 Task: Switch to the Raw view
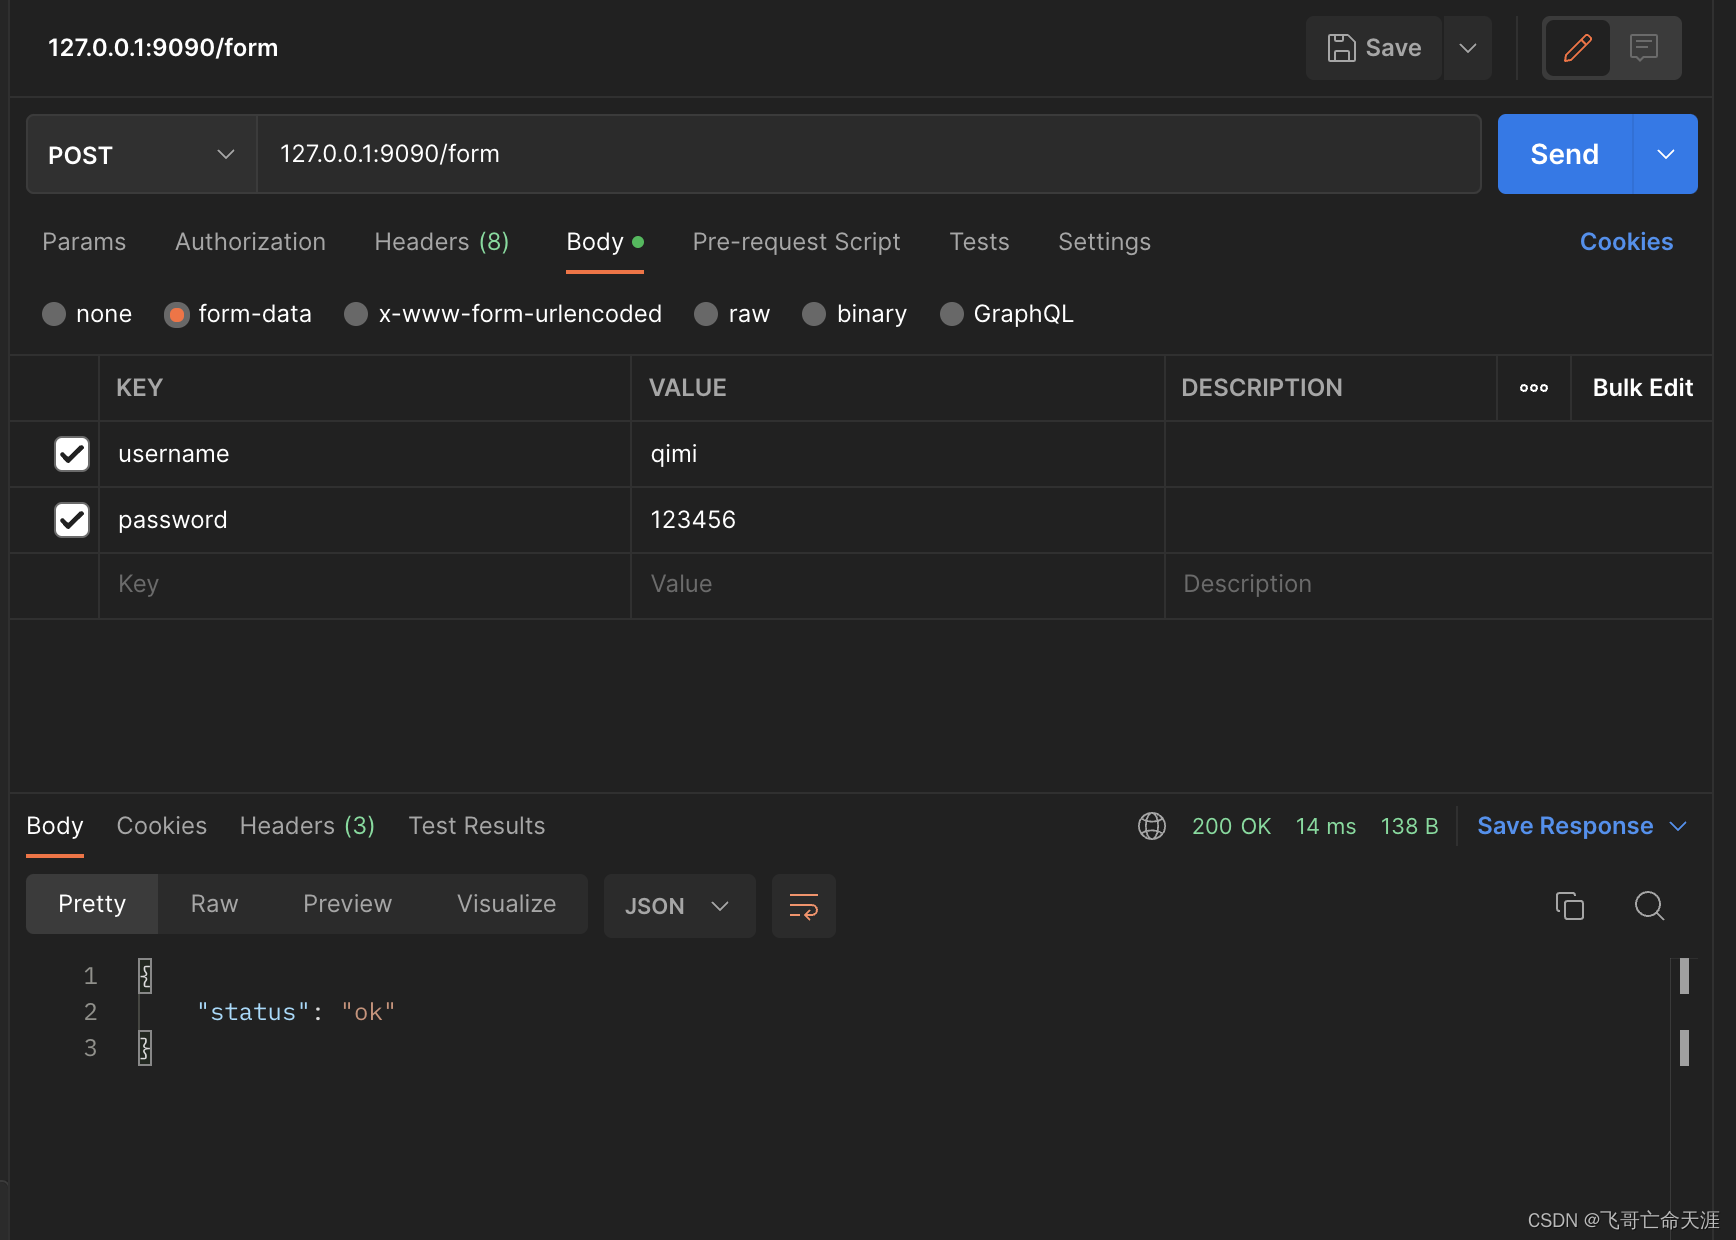214,904
